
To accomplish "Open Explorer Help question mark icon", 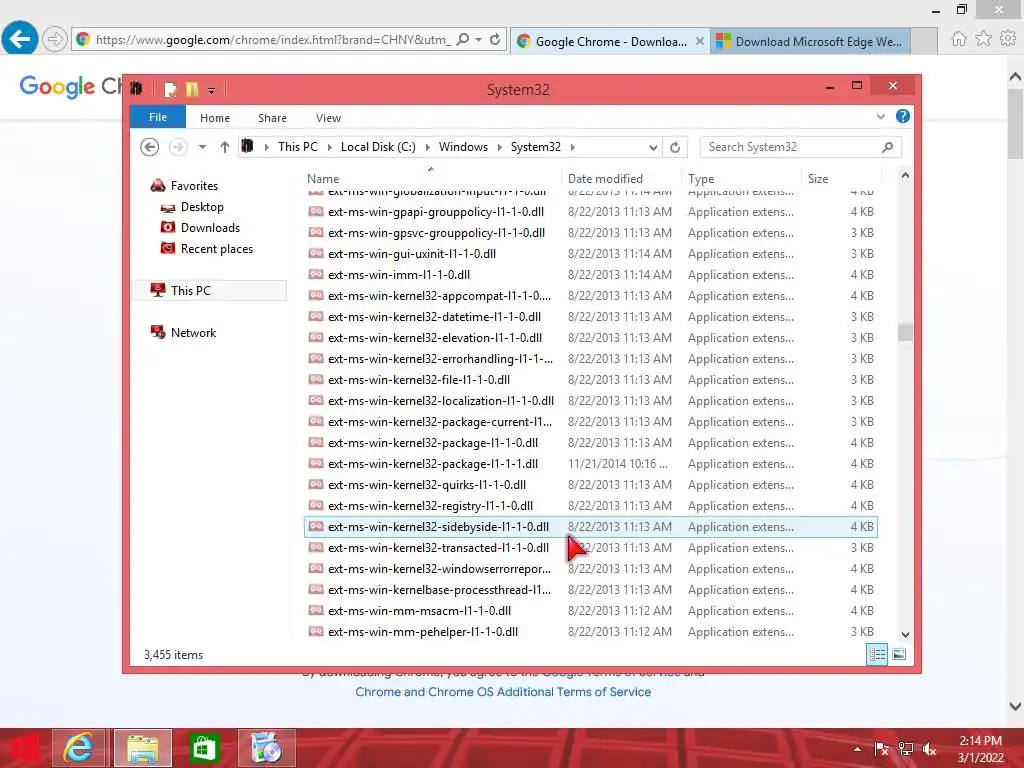I will [x=903, y=116].
